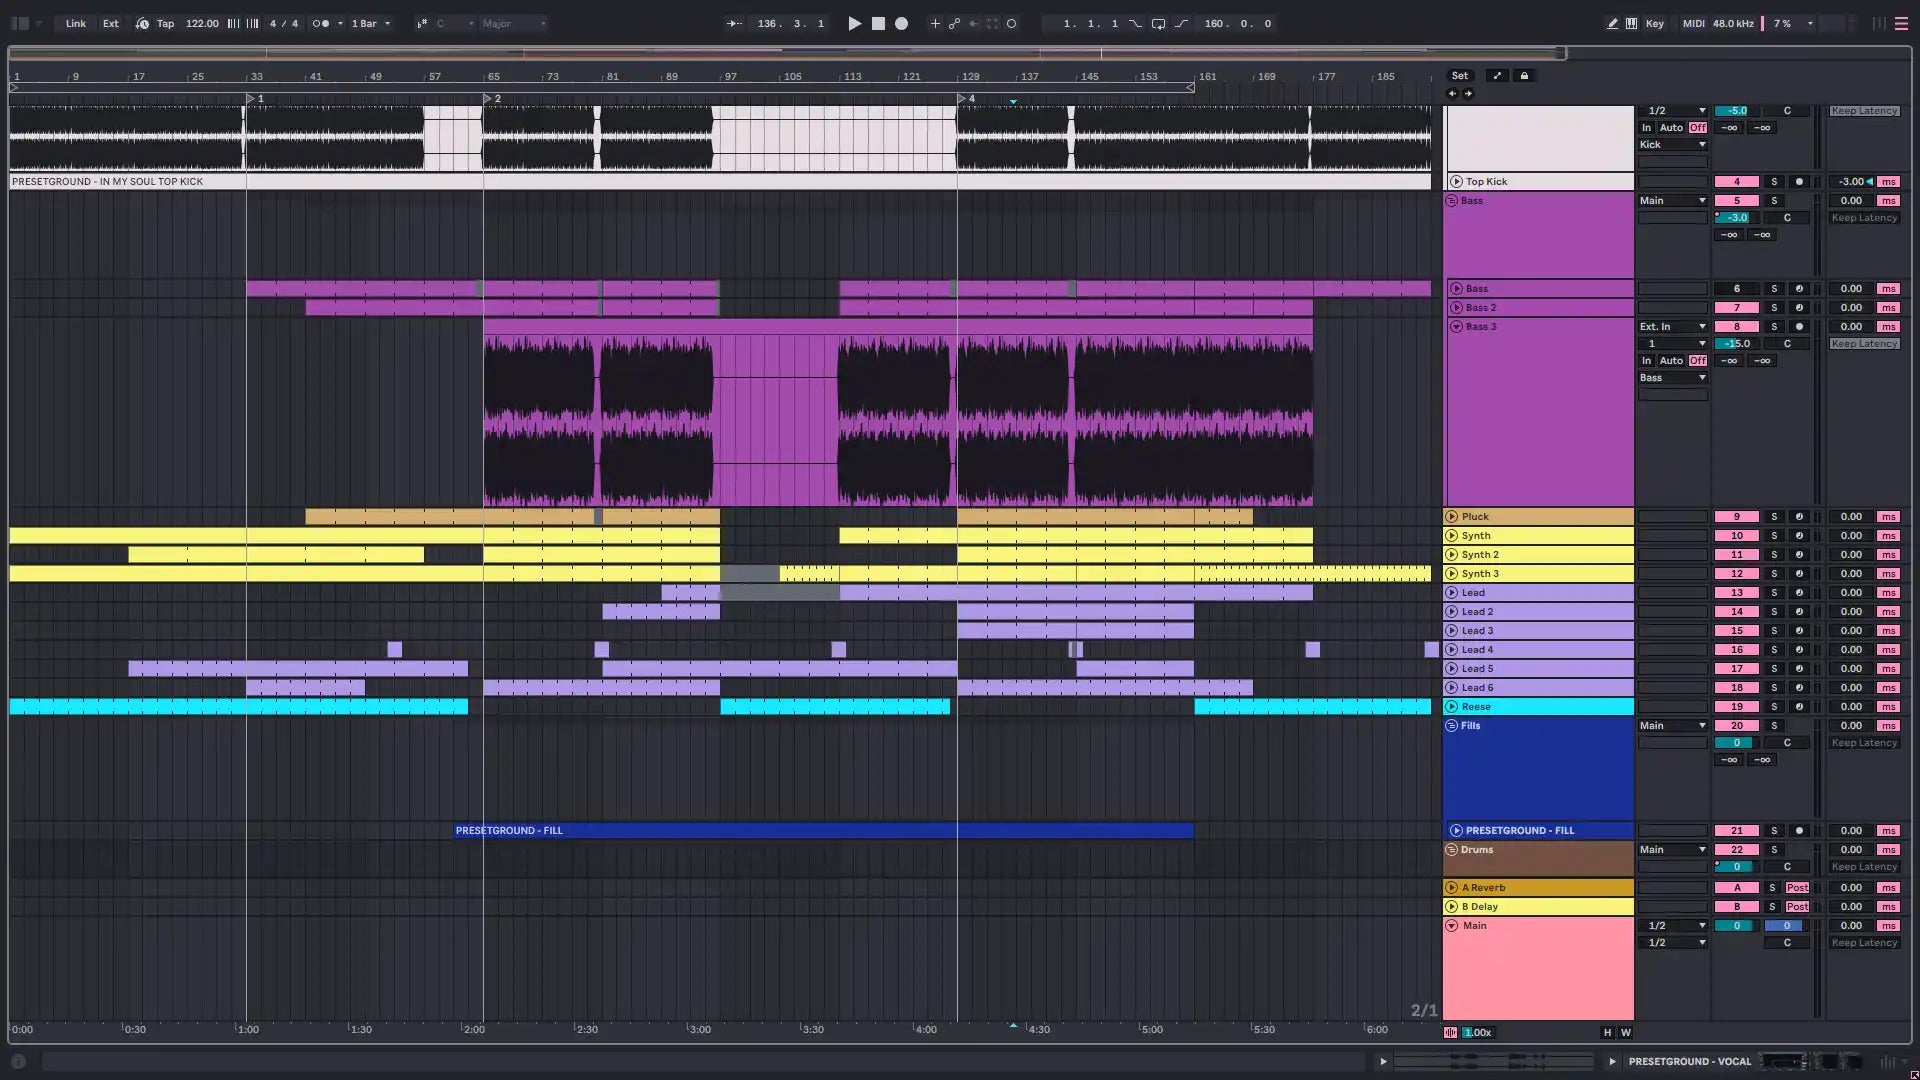Viewport: 1920px width, 1080px height.
Task: Lock envelopes with the padlock icon
Action: click(1524, 76)
